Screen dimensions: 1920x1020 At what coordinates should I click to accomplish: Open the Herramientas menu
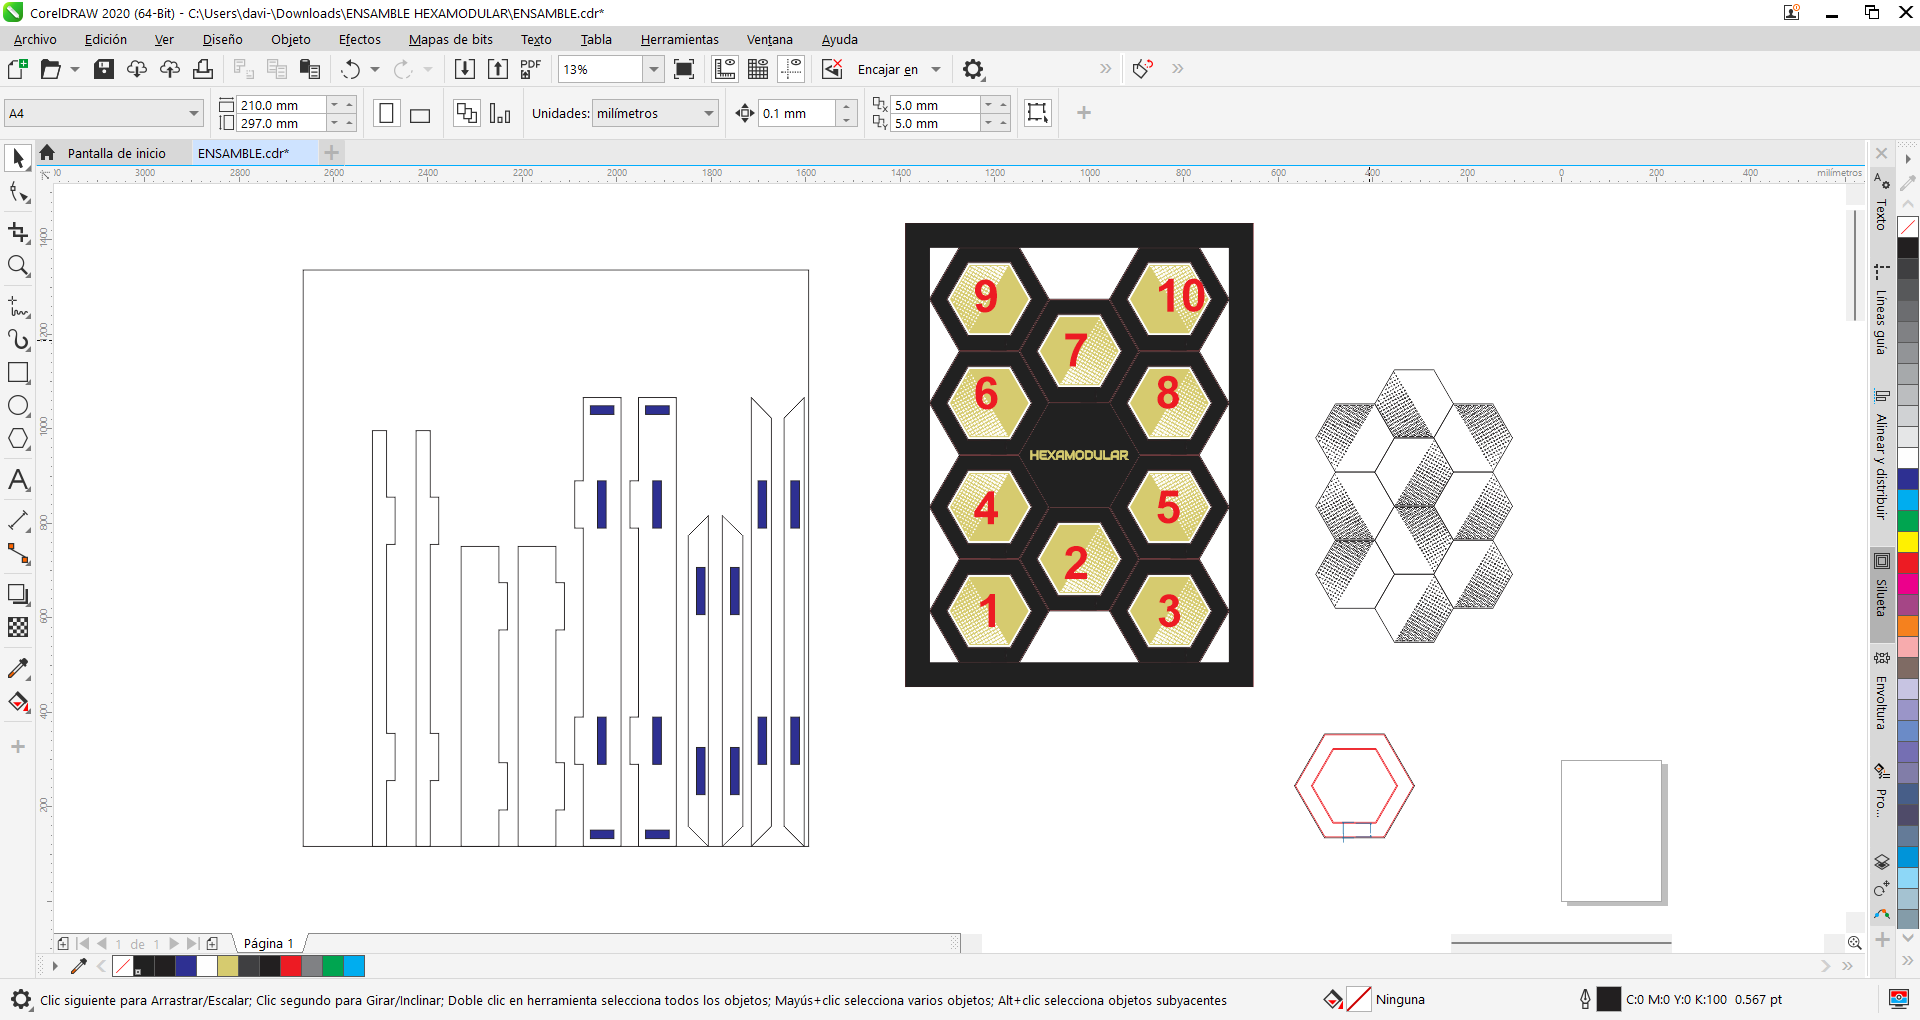click(680, 39)
